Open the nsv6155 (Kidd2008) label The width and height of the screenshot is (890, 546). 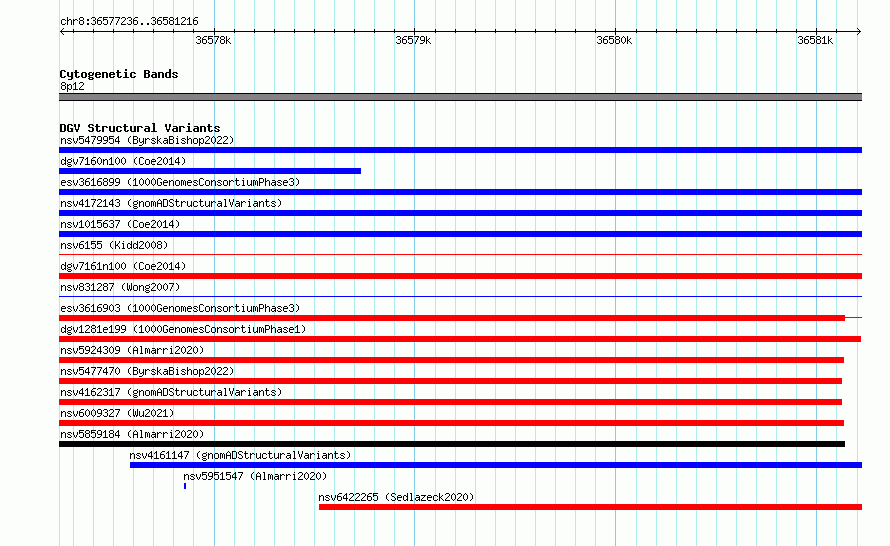point(114,245)
